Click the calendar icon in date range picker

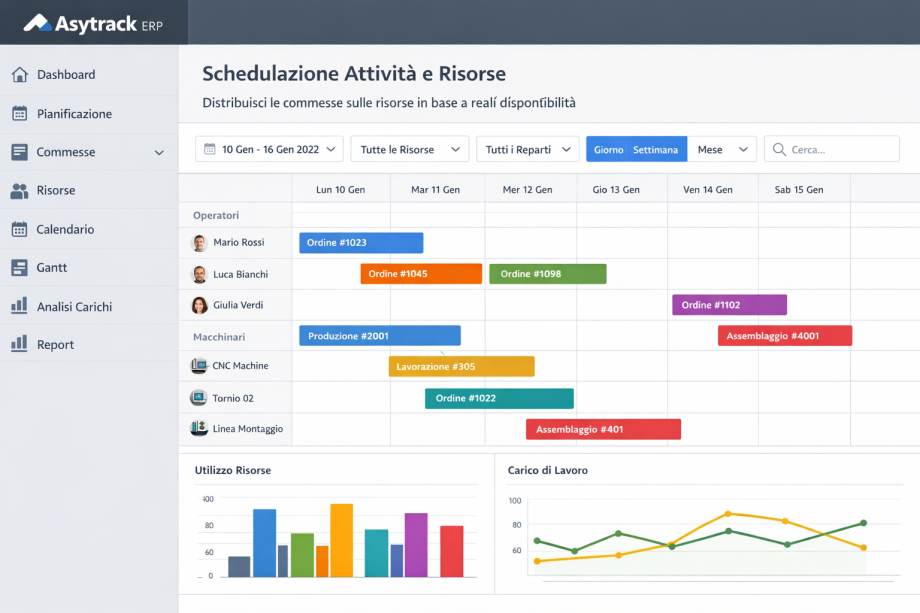pos(209,149)
